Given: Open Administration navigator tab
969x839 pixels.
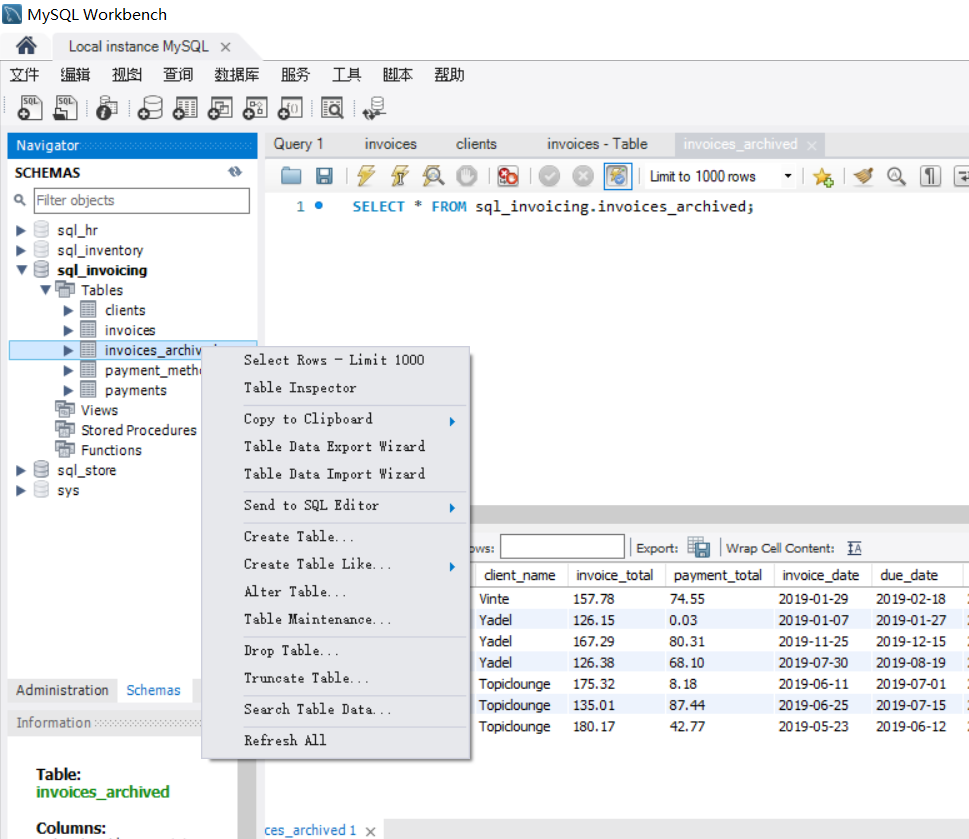Looking at the screenshot, I should coord(62,690).
